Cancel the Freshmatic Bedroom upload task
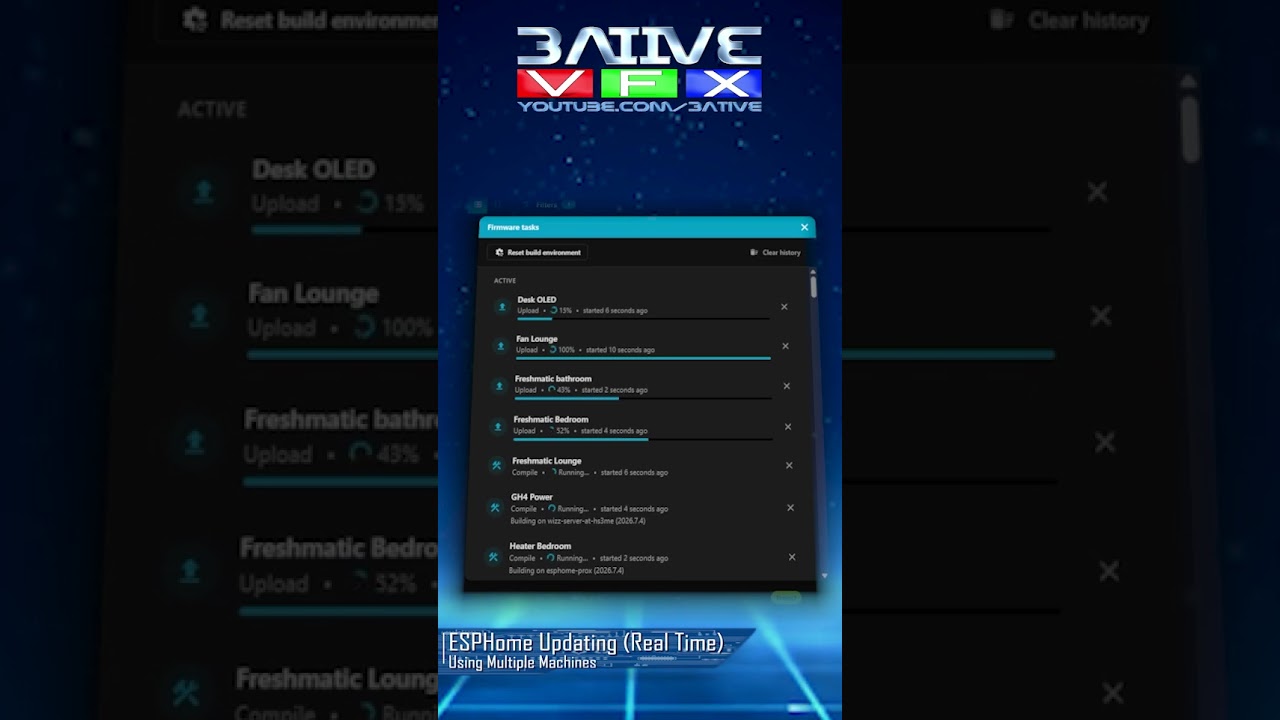This screenshot has height=720, width=1280. pyautogui.click(x=788, y=427)
